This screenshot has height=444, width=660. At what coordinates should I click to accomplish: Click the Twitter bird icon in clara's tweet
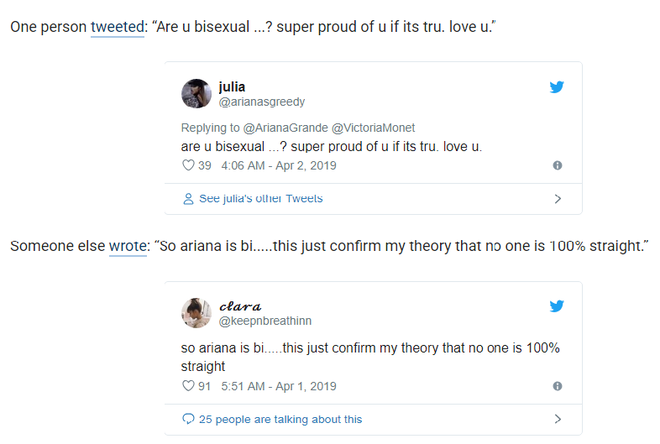(556, 306)
